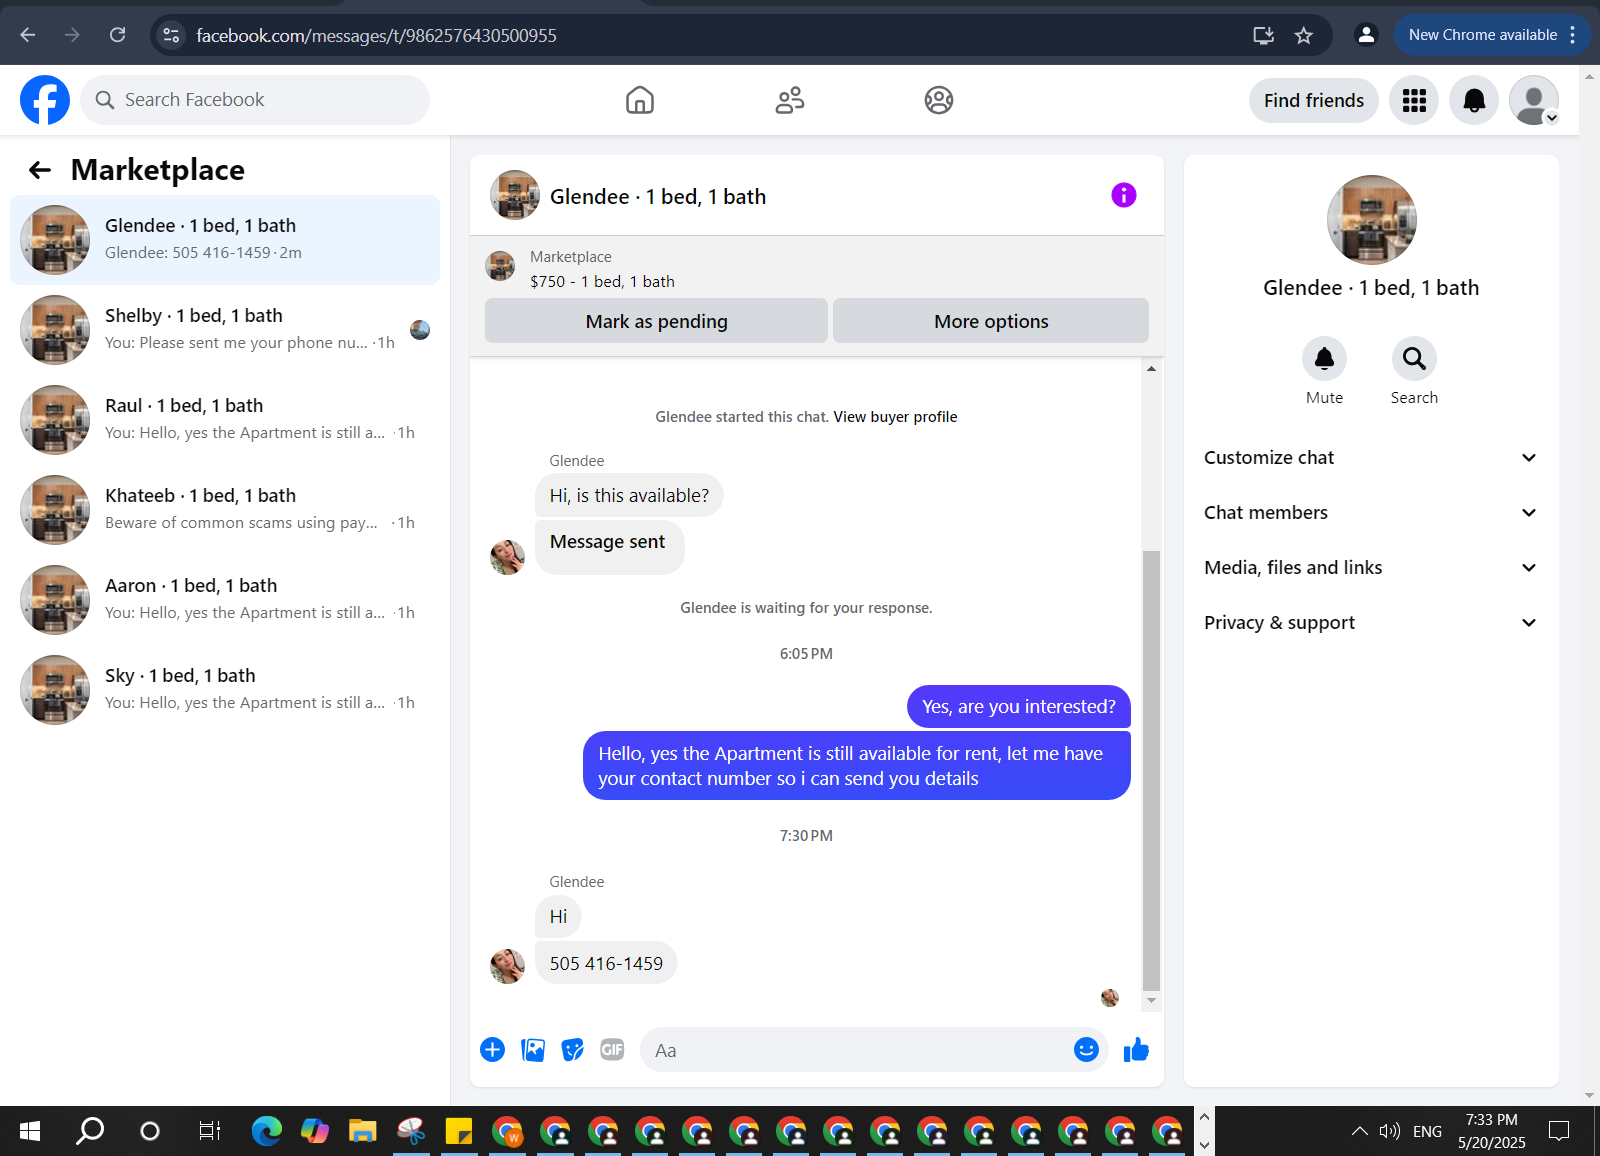Click the phone number message 505 416-1459
The height and width of the screenshot is (1156, 1600).
point(606,963)
